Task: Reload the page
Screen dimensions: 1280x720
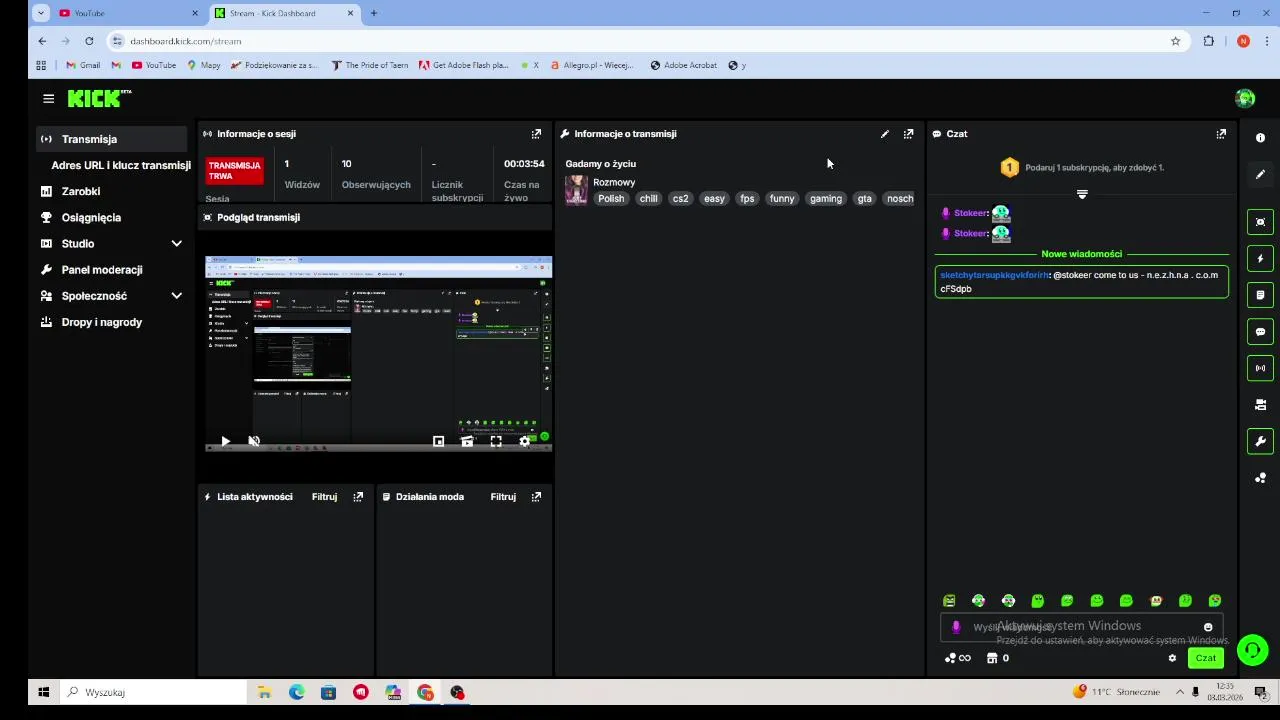Action: point(89,41)
